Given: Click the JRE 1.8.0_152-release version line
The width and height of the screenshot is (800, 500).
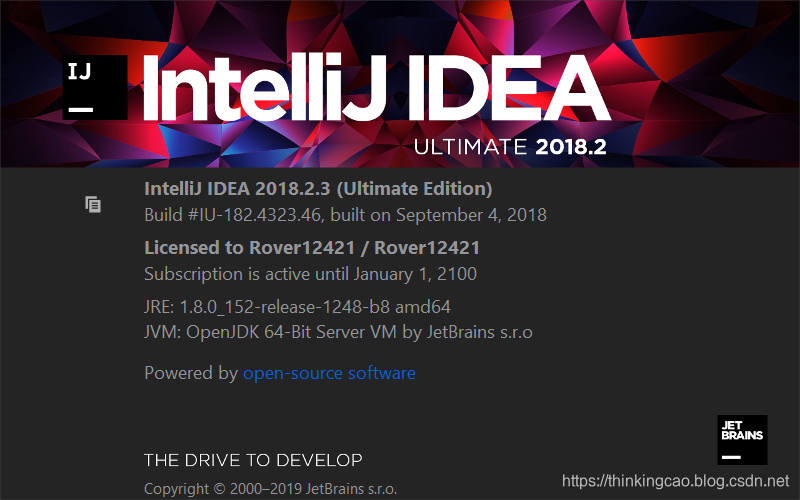Looking at the screenshot, I should tap(297, 307).
